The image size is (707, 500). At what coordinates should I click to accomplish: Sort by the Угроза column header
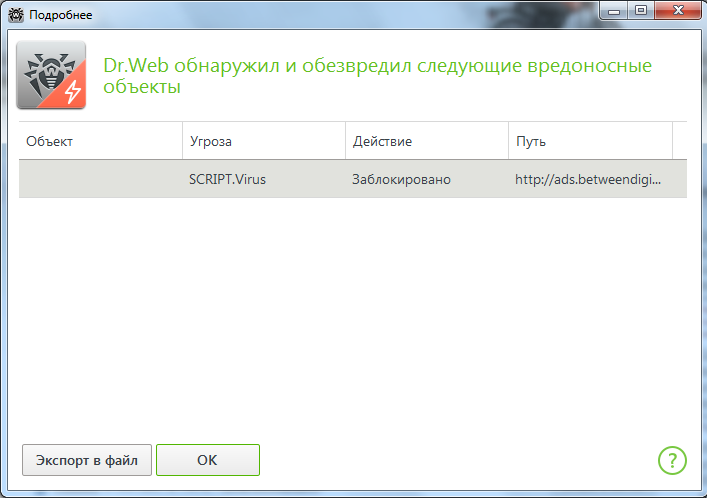click(x=264, y=141)
